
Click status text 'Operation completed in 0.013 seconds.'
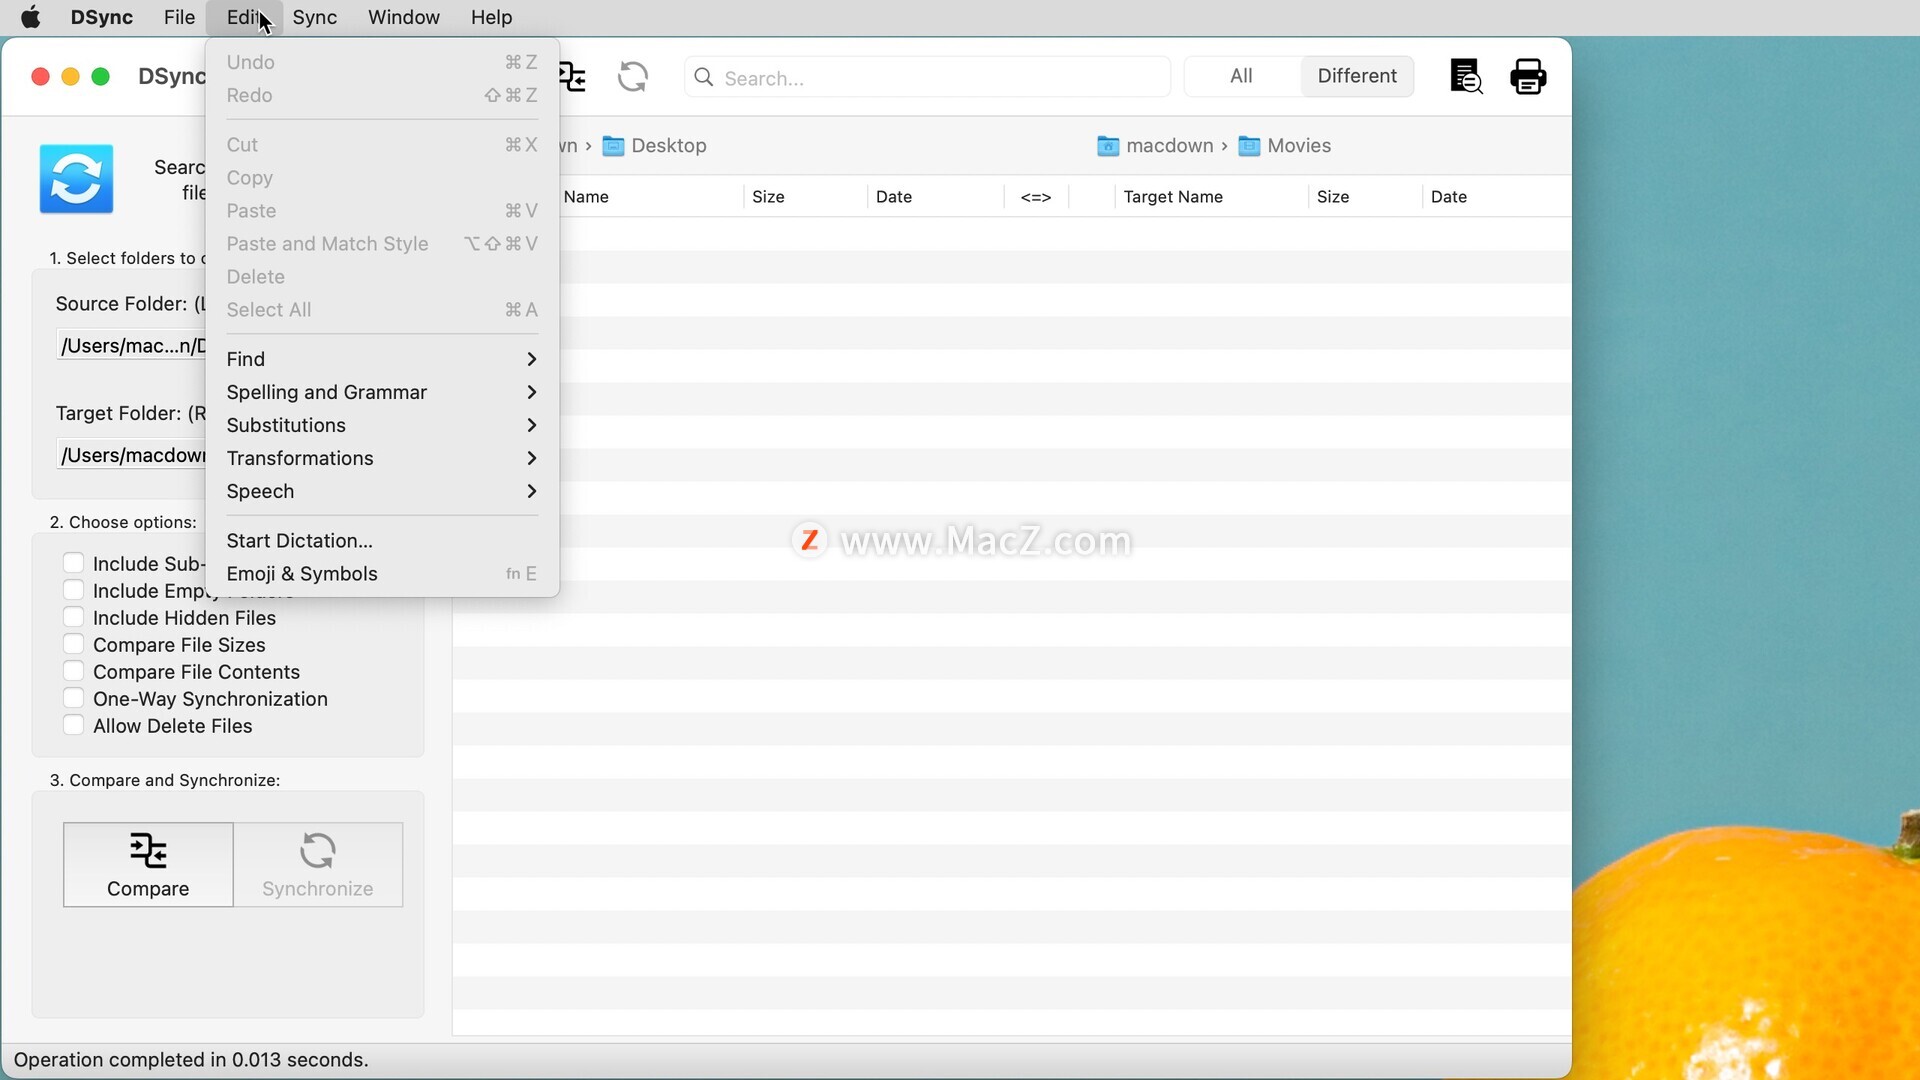point(191,1060)
